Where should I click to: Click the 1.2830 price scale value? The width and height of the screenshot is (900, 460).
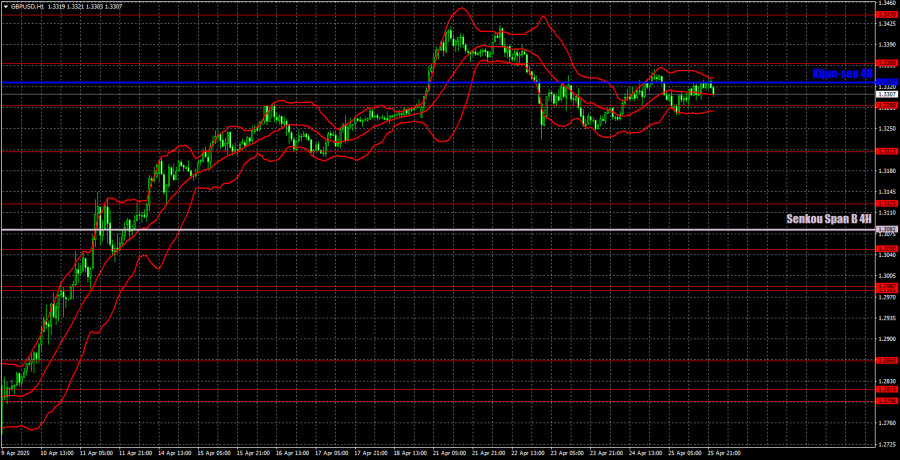point(887,381)
